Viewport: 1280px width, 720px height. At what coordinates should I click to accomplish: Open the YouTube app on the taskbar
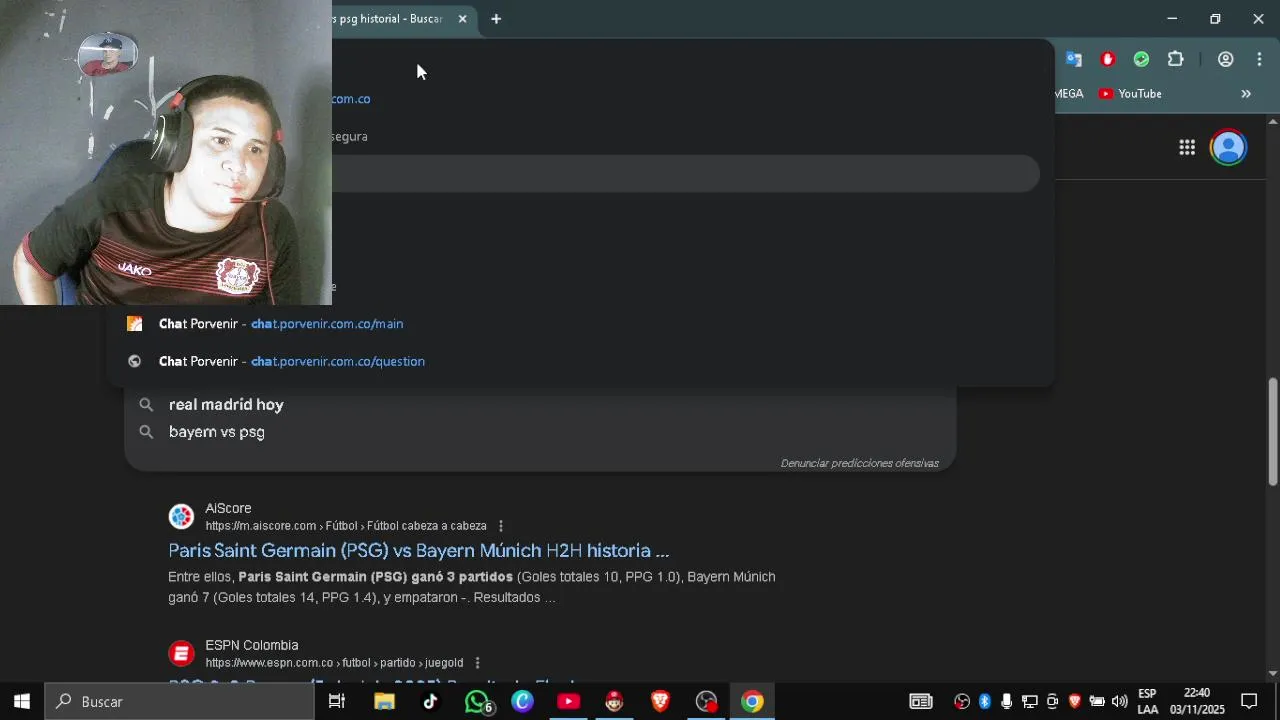pos(568,701)
